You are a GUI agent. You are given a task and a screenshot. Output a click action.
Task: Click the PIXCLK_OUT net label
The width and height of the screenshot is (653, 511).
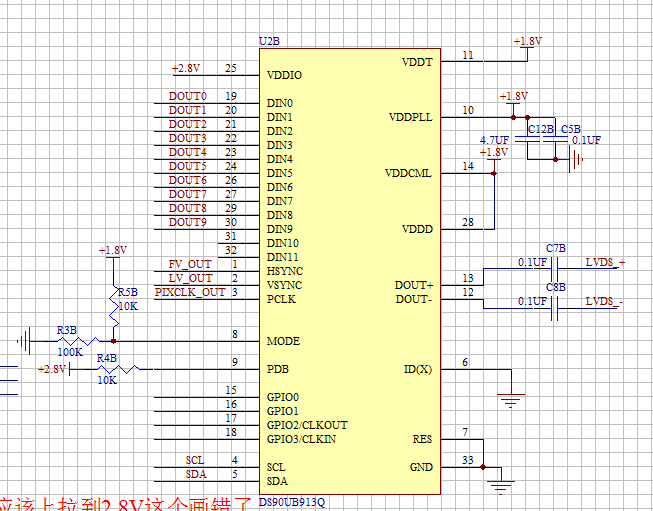190,292
